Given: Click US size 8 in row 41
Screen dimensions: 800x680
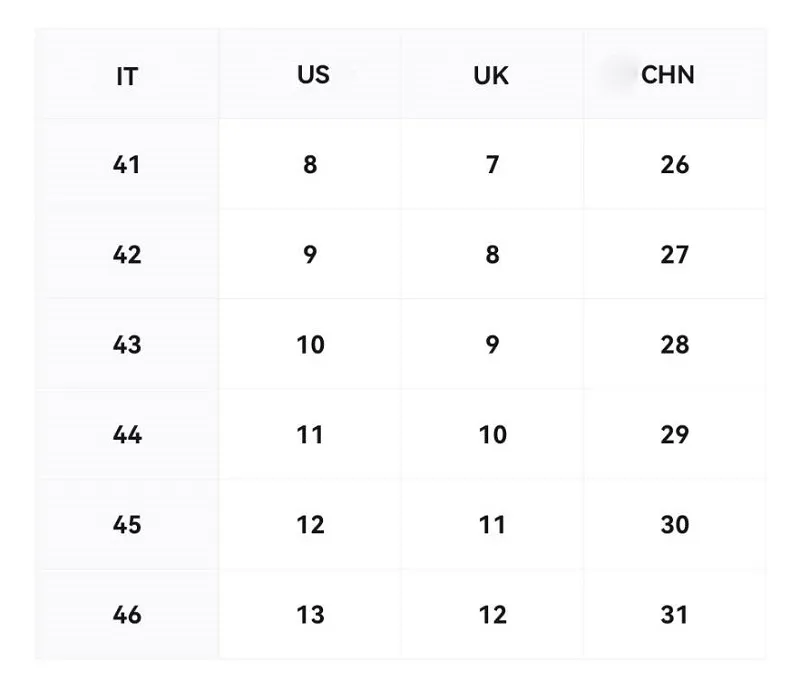Looking at the screenshot, I should tap(310, 165).
